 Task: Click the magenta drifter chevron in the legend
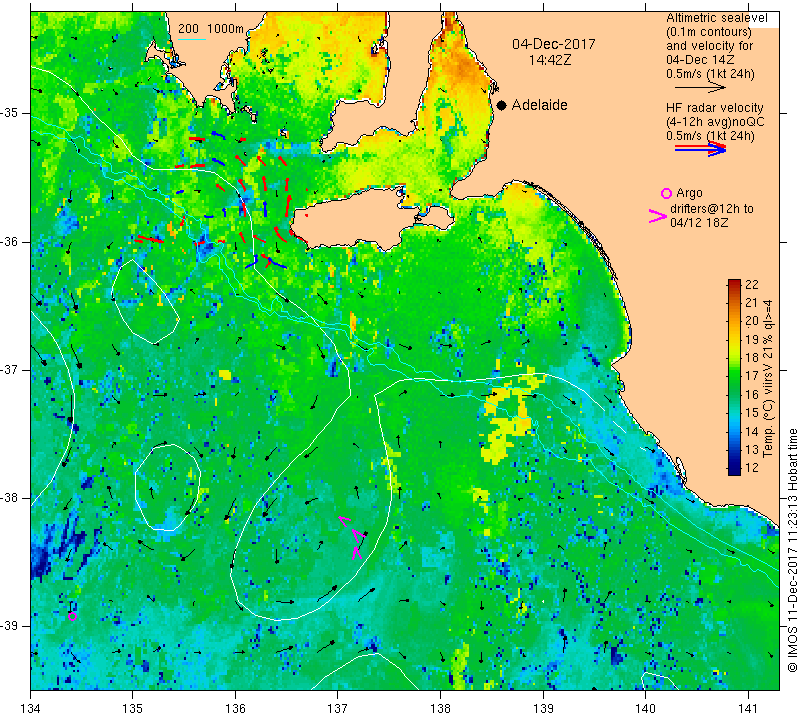point(658,216)
